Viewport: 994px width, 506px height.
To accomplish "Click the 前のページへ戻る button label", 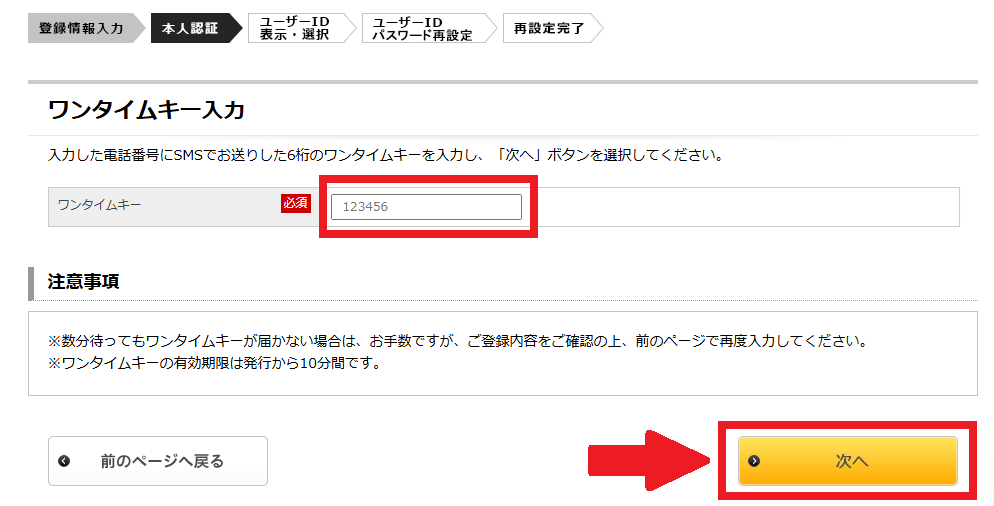I will [162, 461].
